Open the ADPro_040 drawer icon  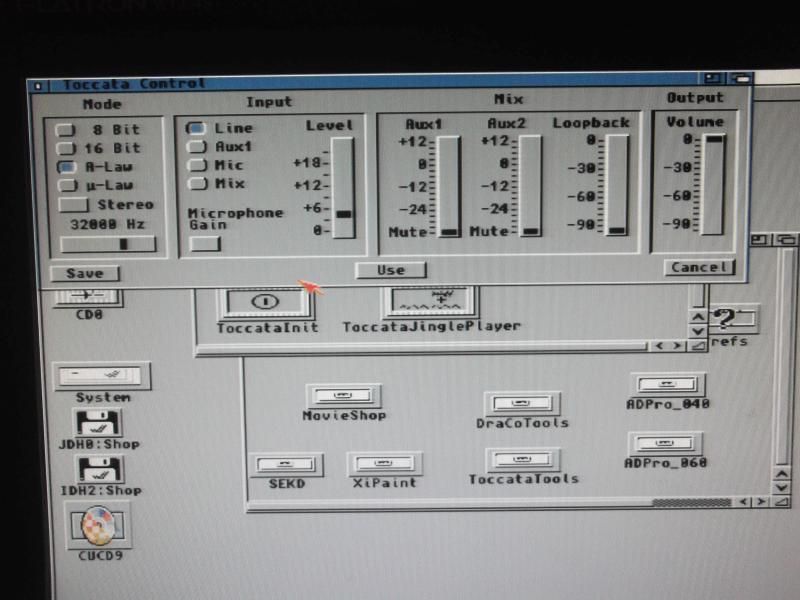point(667,385)
